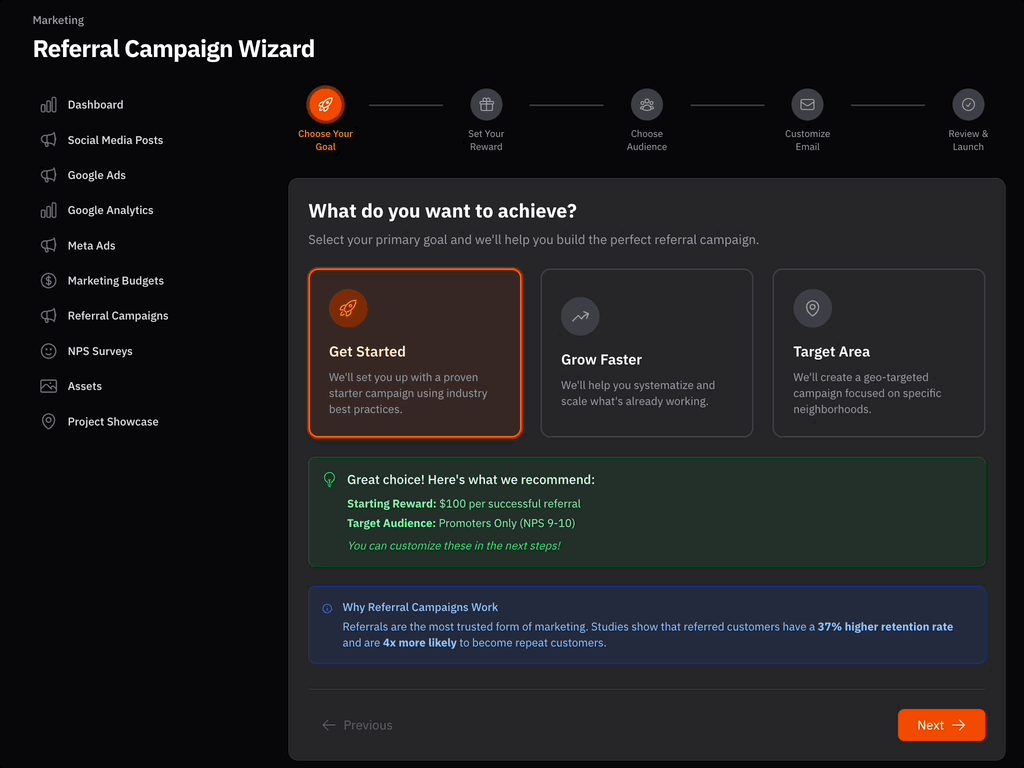The image size is (1024, 768).
Task: Select the Get Started goal card
Action: [415, 353]
